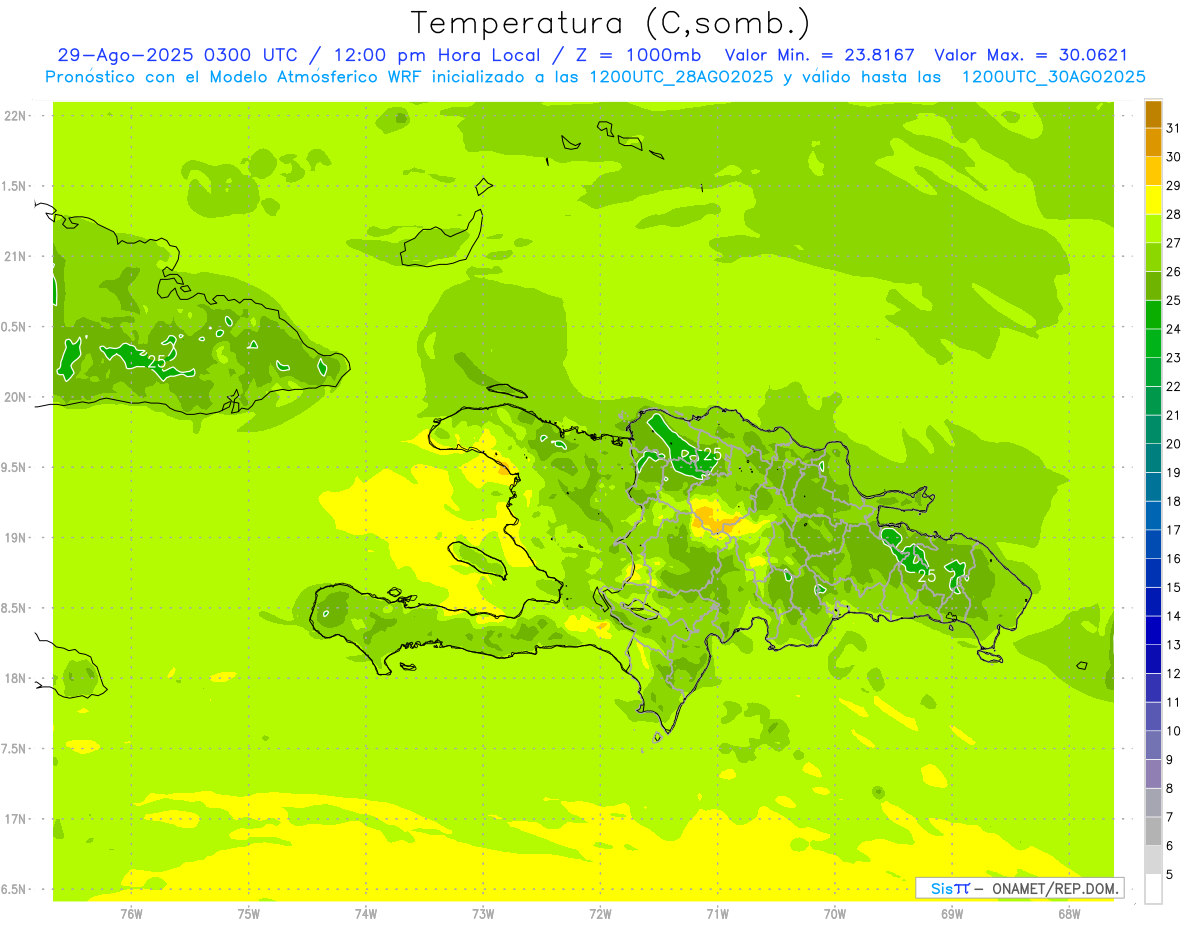Click the '69W' longitude label
Viewport: 1200px width, 927px height.
tap(952, 914)
